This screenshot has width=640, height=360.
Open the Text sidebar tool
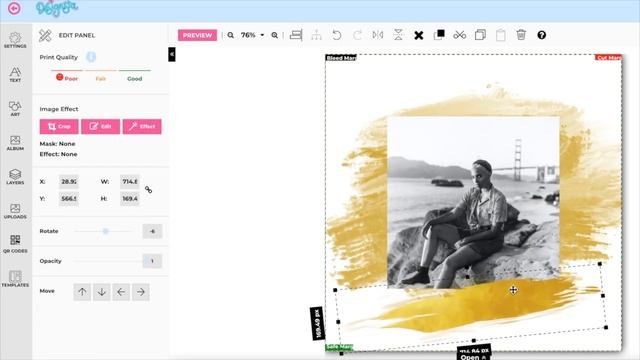pyautogui.click(x=15, y=74)
